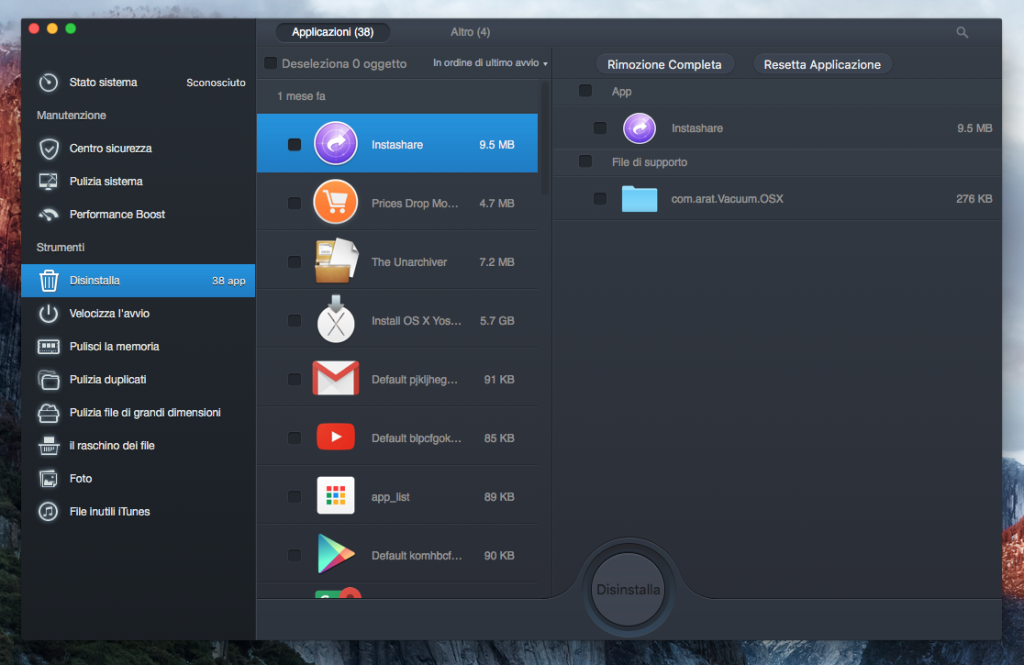Open Foto picture icon
This screenshot has height=665, width=1024.
pyautogui.click(x=48, y=479)
